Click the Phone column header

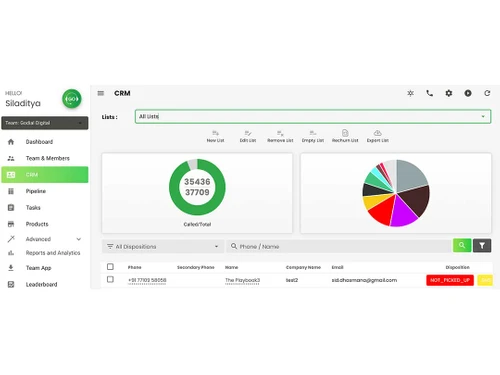click(135, 267)
